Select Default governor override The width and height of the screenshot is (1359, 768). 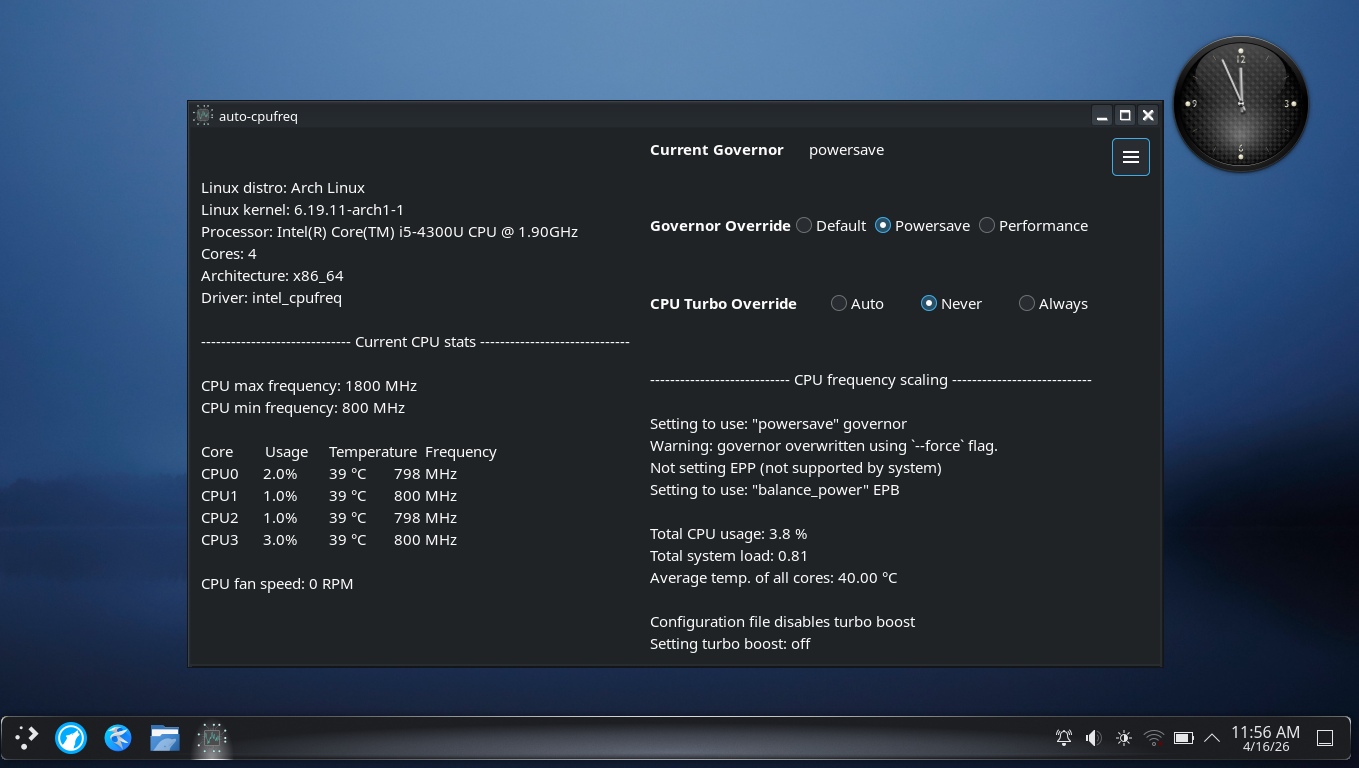[x=831, y=226]
